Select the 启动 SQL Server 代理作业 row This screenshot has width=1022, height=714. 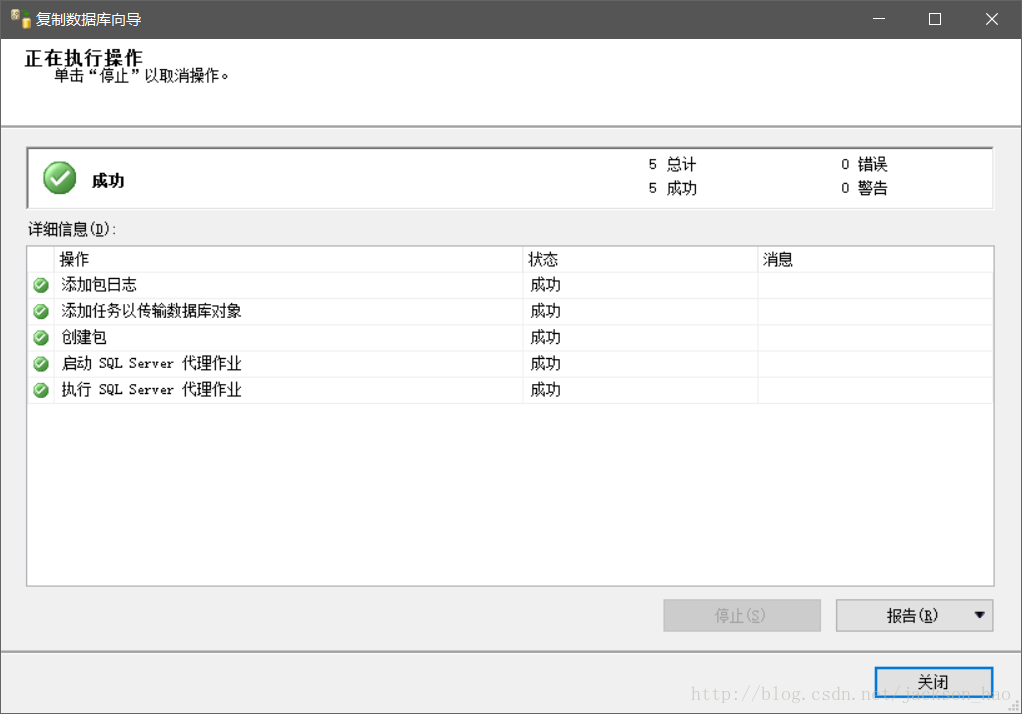(510, 363)
